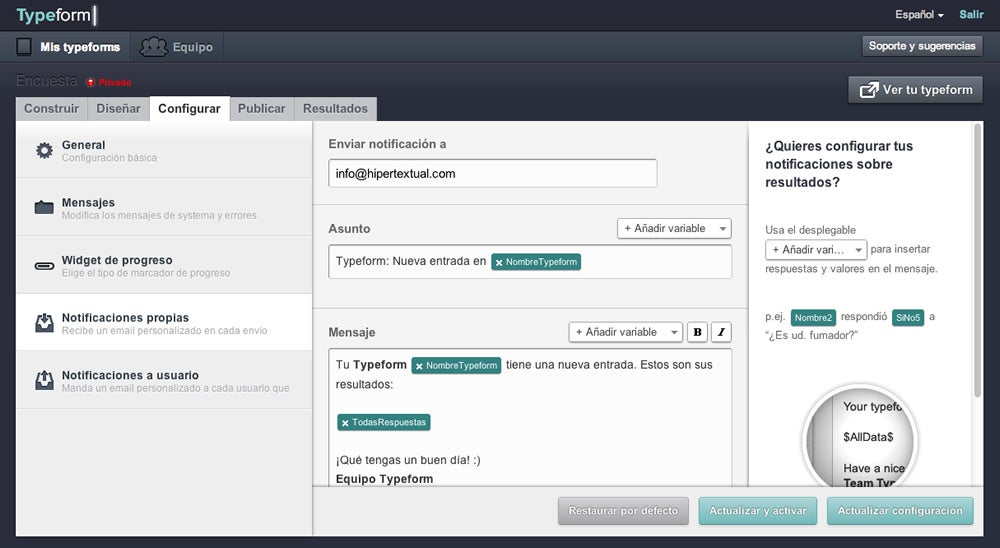Viewport: 1000px width, 548px height.
Task: Toggle italic formatting in Mensaje
Action: coord(721,332)
